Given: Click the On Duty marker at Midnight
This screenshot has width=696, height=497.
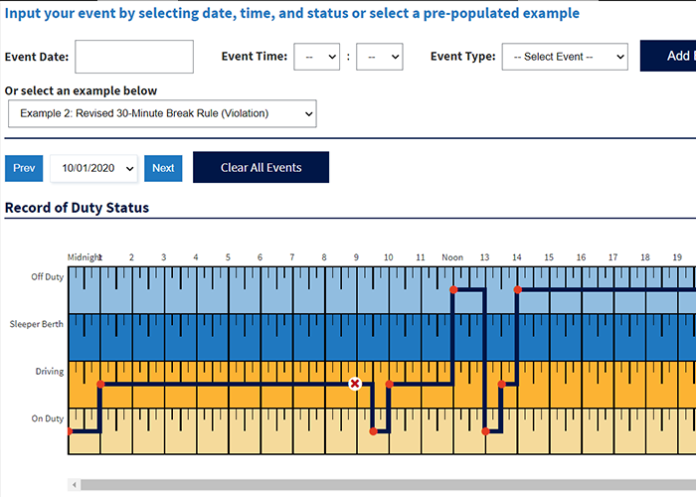Looking at the screenshot, I should pos(69,432).
